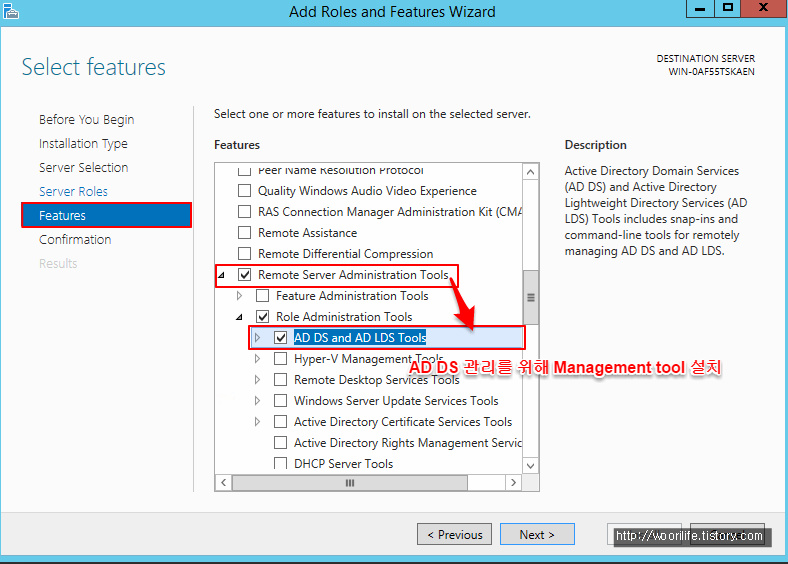
Task: Minimize the wizard window
Action: pos(700,9)
